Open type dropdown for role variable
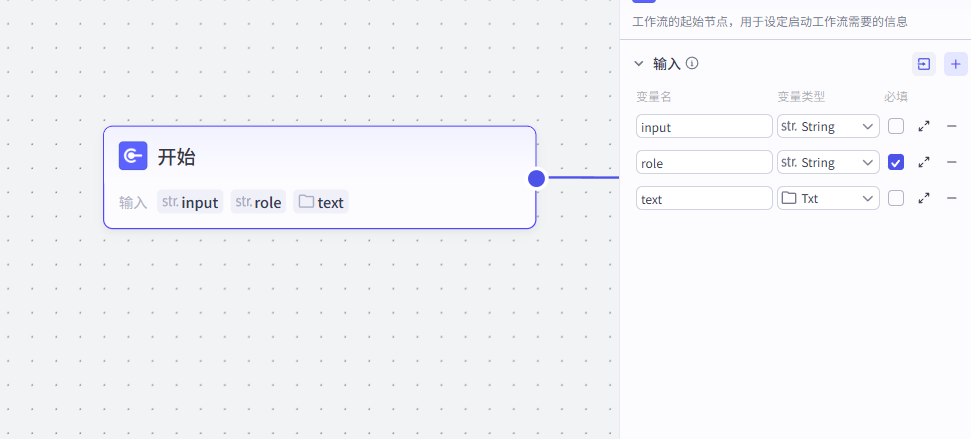The height and width of the screenshot is (439, 971). 828,162
